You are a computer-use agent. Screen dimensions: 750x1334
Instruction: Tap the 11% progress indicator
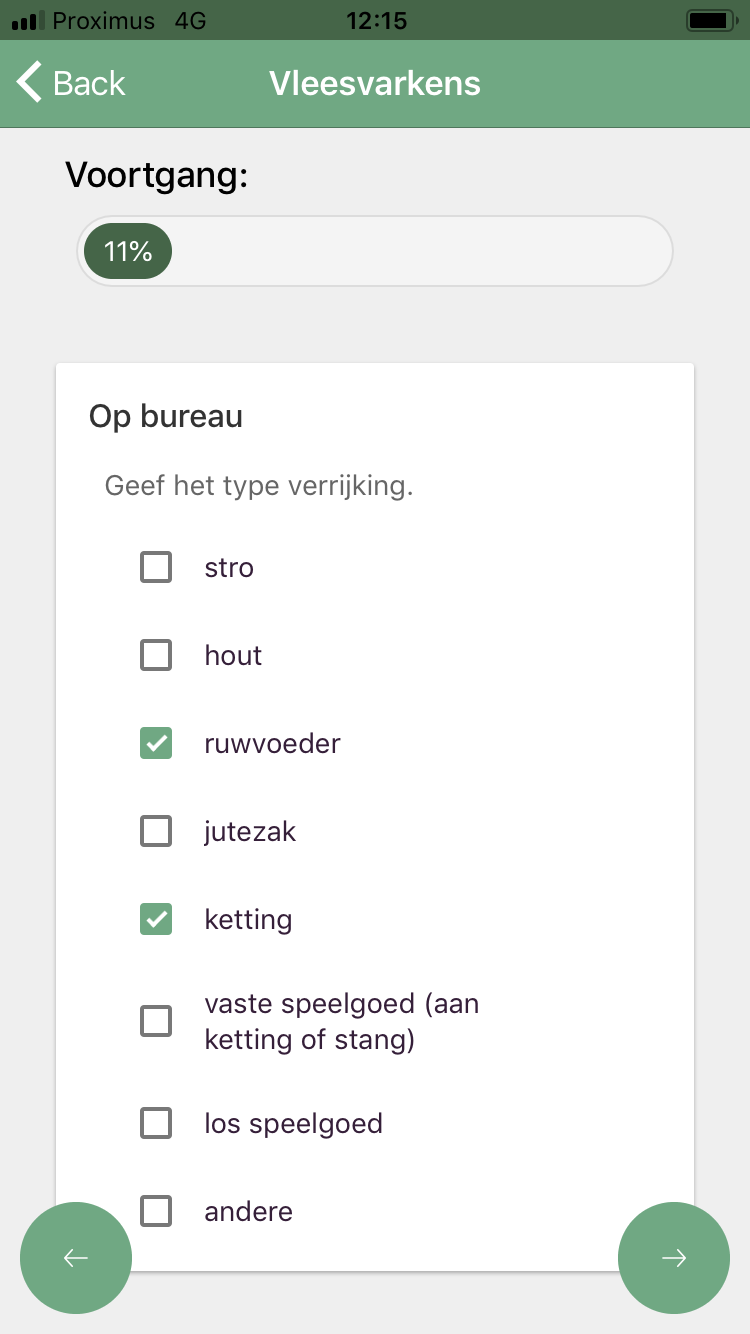[x=128, y=250]
